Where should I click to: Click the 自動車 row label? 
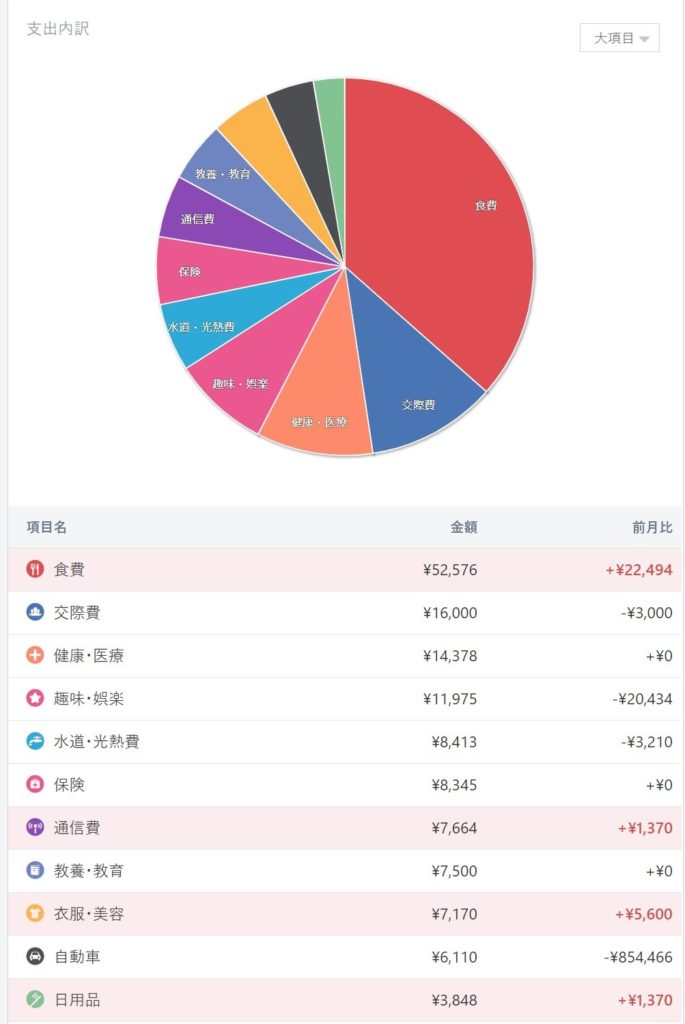[77, 957]
